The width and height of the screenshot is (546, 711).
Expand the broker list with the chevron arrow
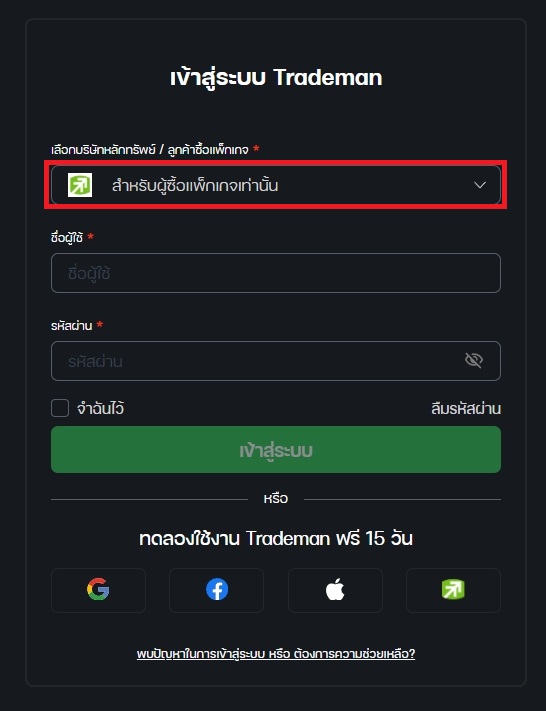(x=480, y=185)
